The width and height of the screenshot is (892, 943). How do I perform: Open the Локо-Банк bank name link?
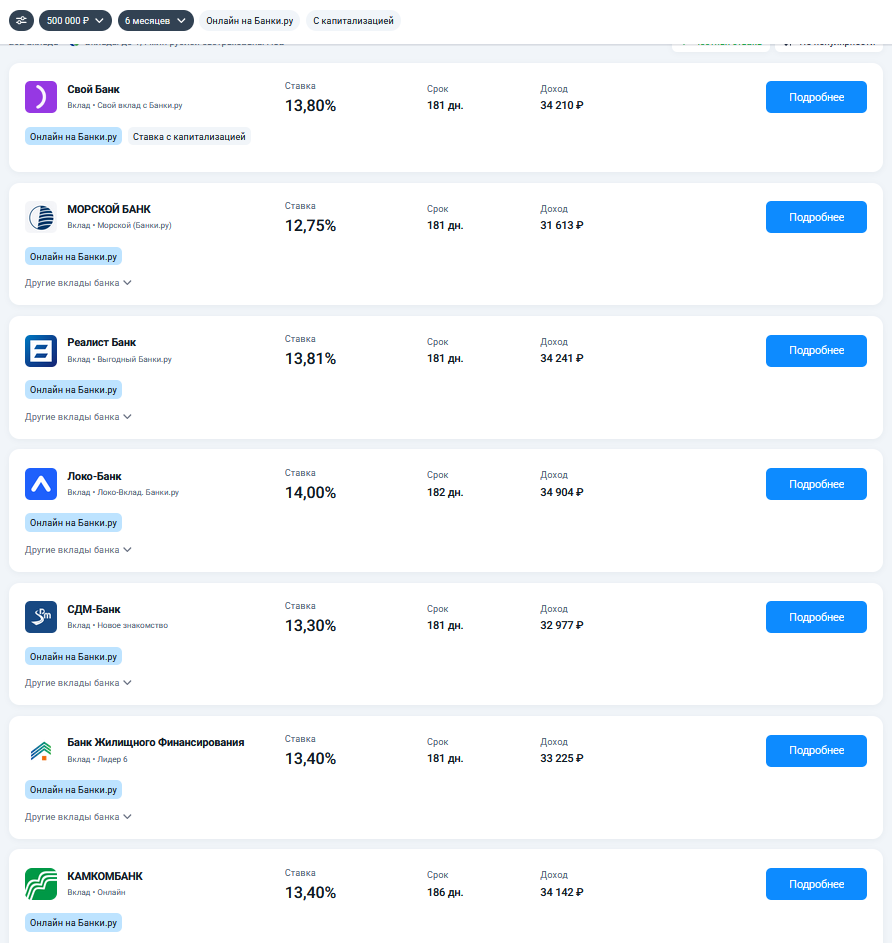coord(94,476)
